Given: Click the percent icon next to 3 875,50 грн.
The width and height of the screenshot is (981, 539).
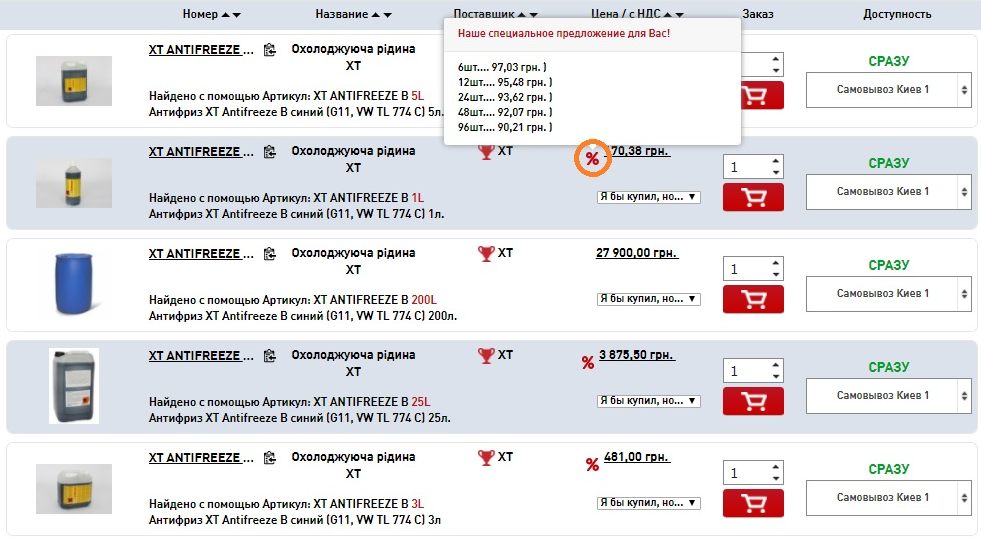Looking at the screenshot, I should [588, 362].
